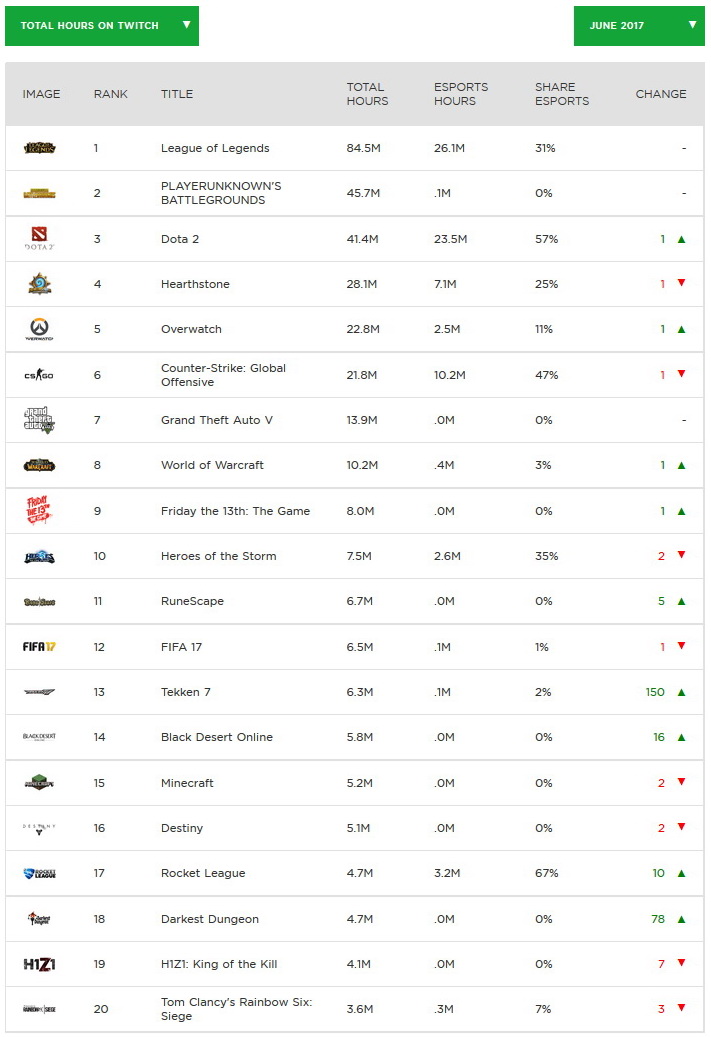Sort by the Esports Hours column header
The width and height of the screenshot is (711, 1037).
(461, 94)
